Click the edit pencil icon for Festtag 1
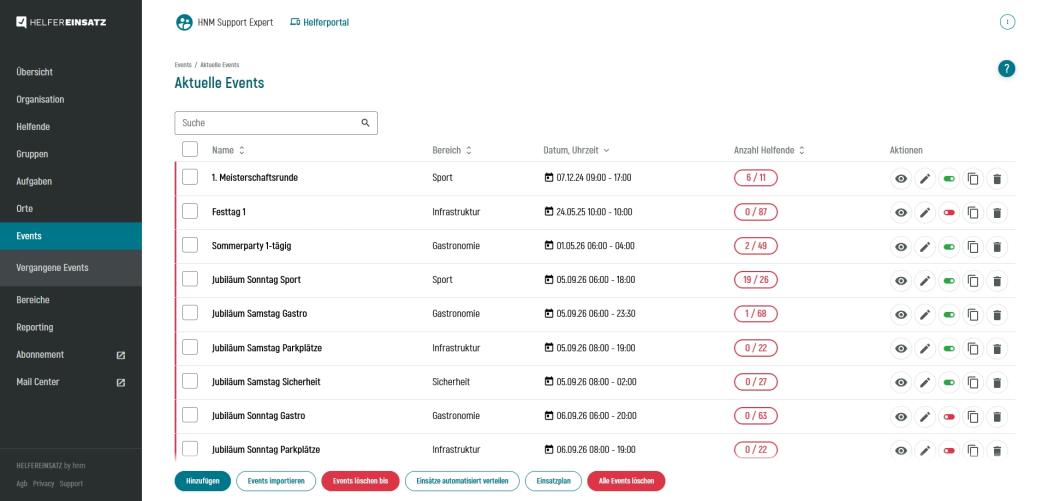1048x501 pixels. point(925,212)
